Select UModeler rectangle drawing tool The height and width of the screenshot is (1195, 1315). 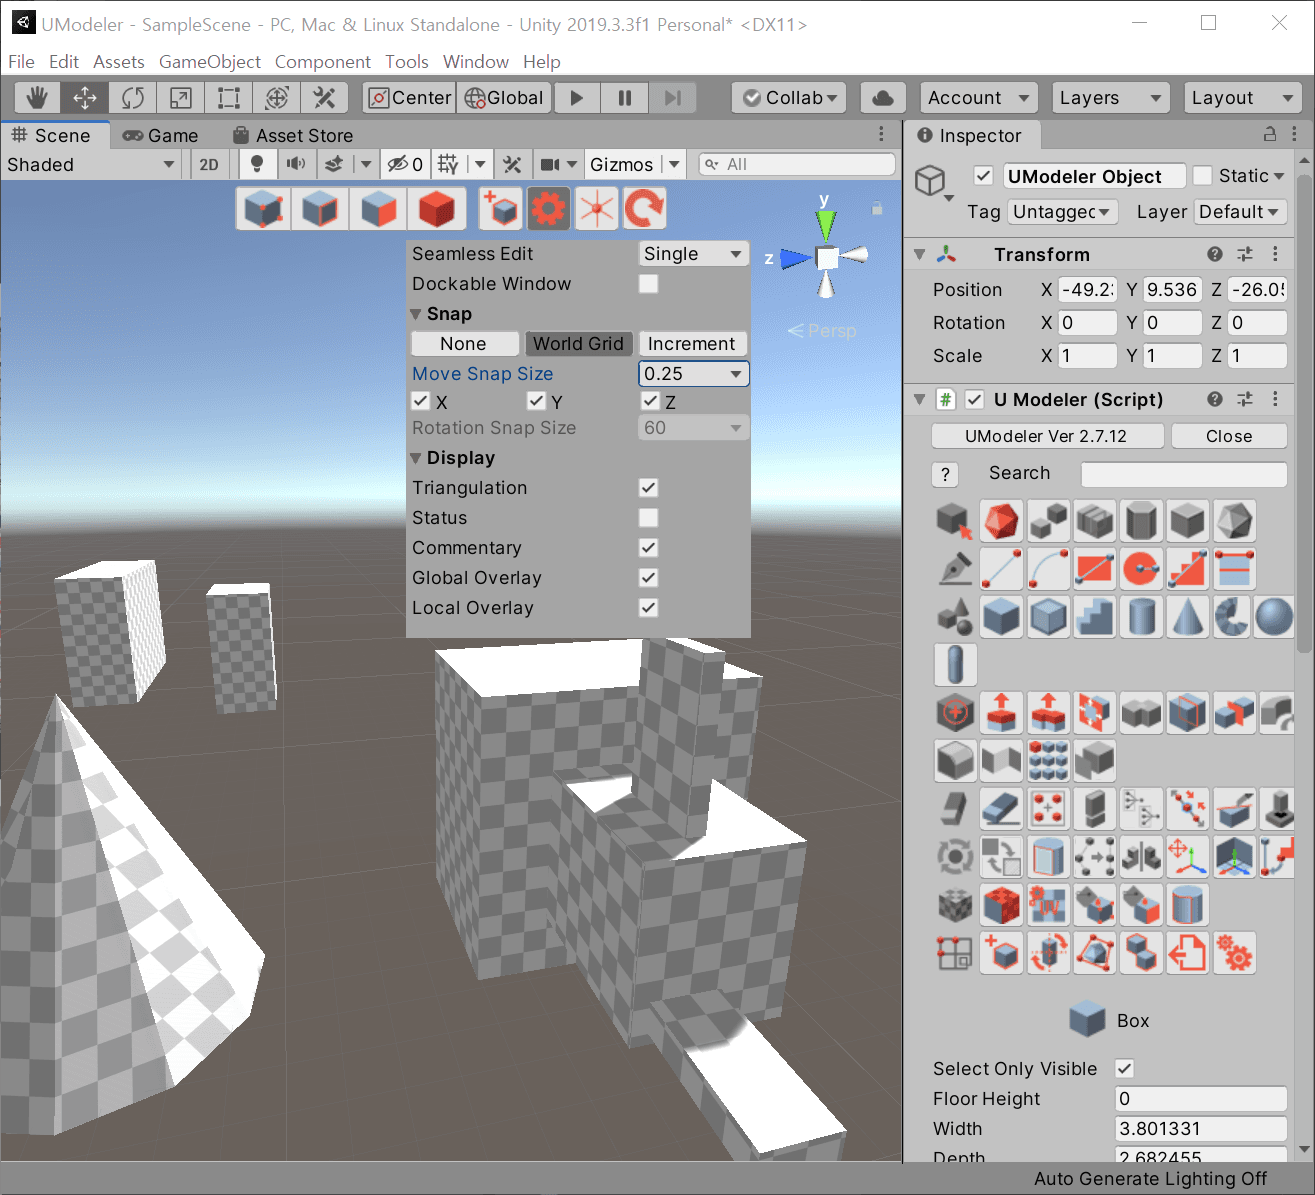1095,569
